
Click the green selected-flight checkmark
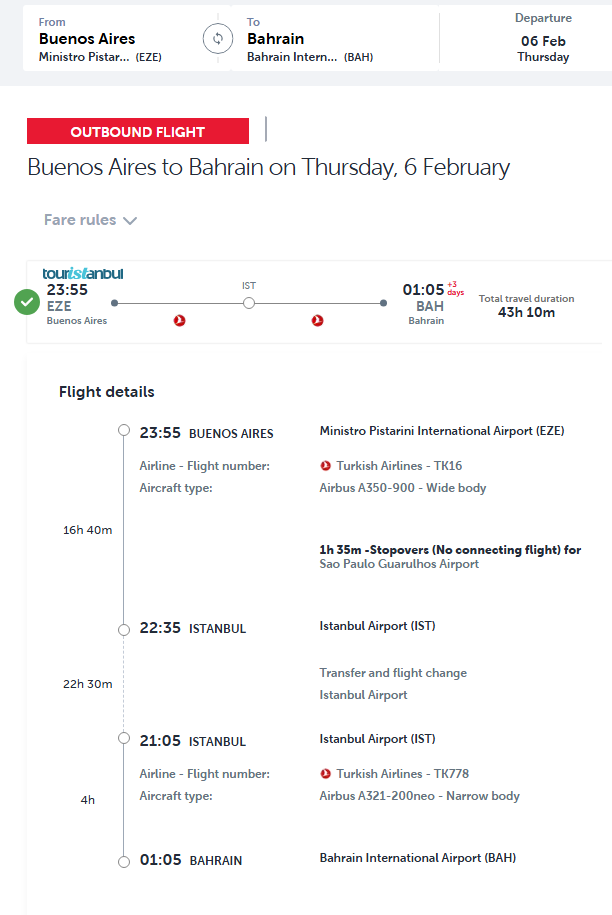(28, 302)
